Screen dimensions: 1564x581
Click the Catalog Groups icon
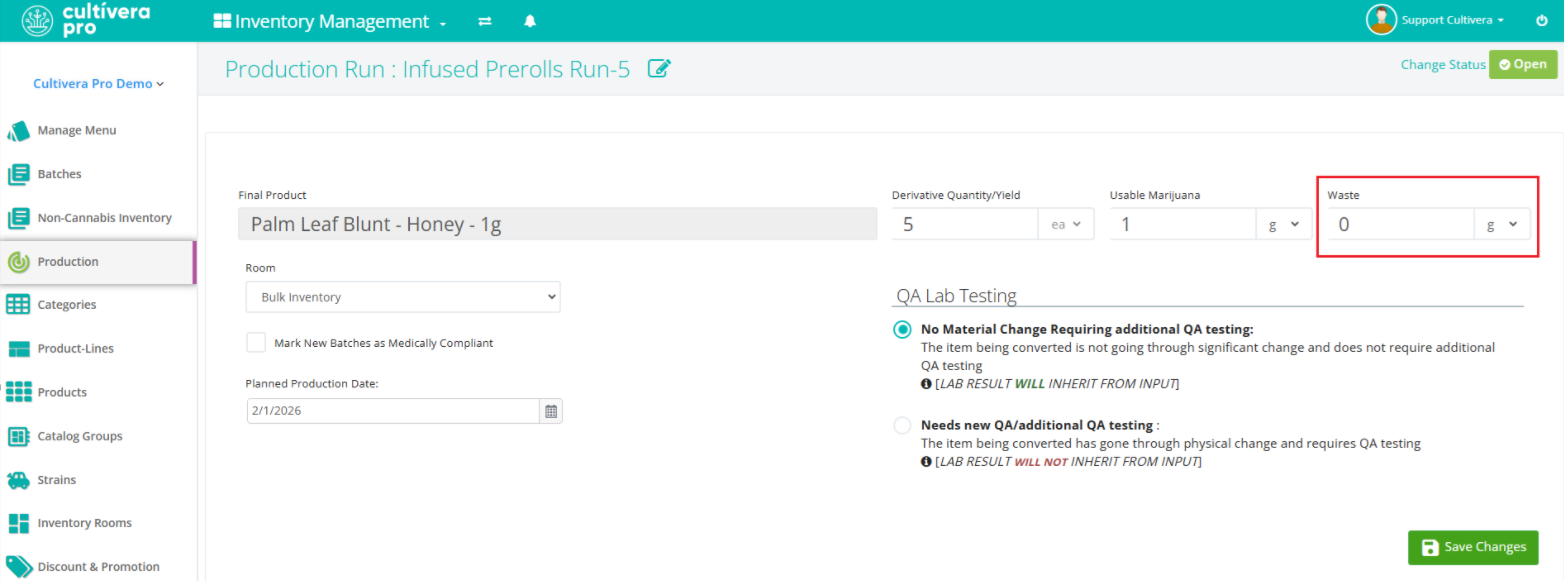(x=18, y=436)
